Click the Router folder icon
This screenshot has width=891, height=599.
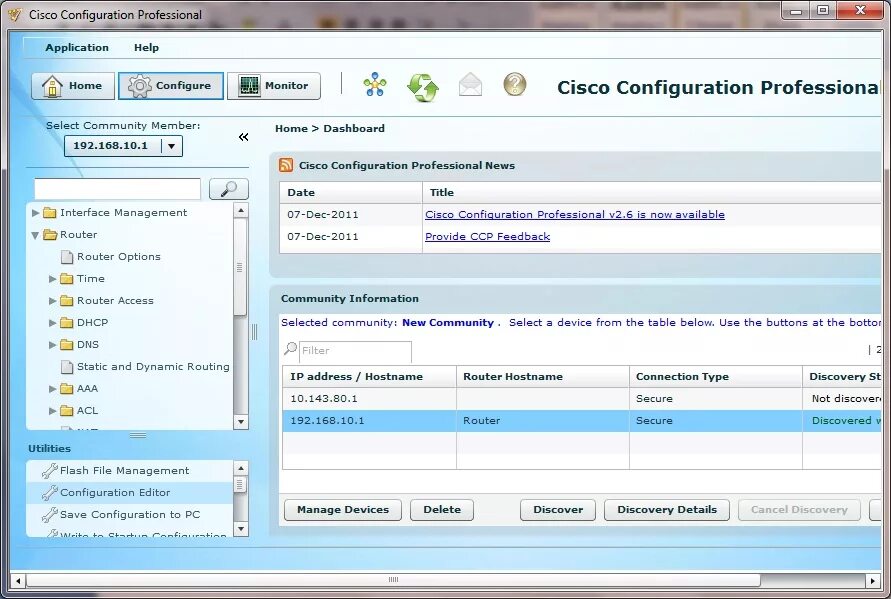pyautogui.click(x=50, y=235)
